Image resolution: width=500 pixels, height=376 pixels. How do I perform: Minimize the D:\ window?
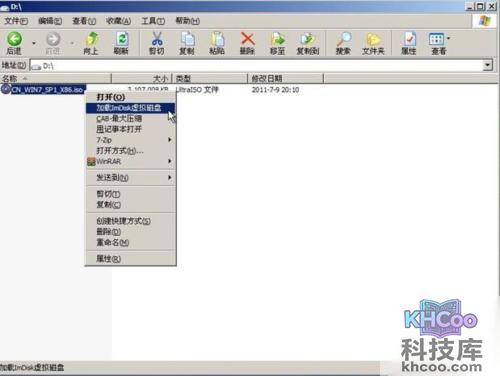click(470, 6)
